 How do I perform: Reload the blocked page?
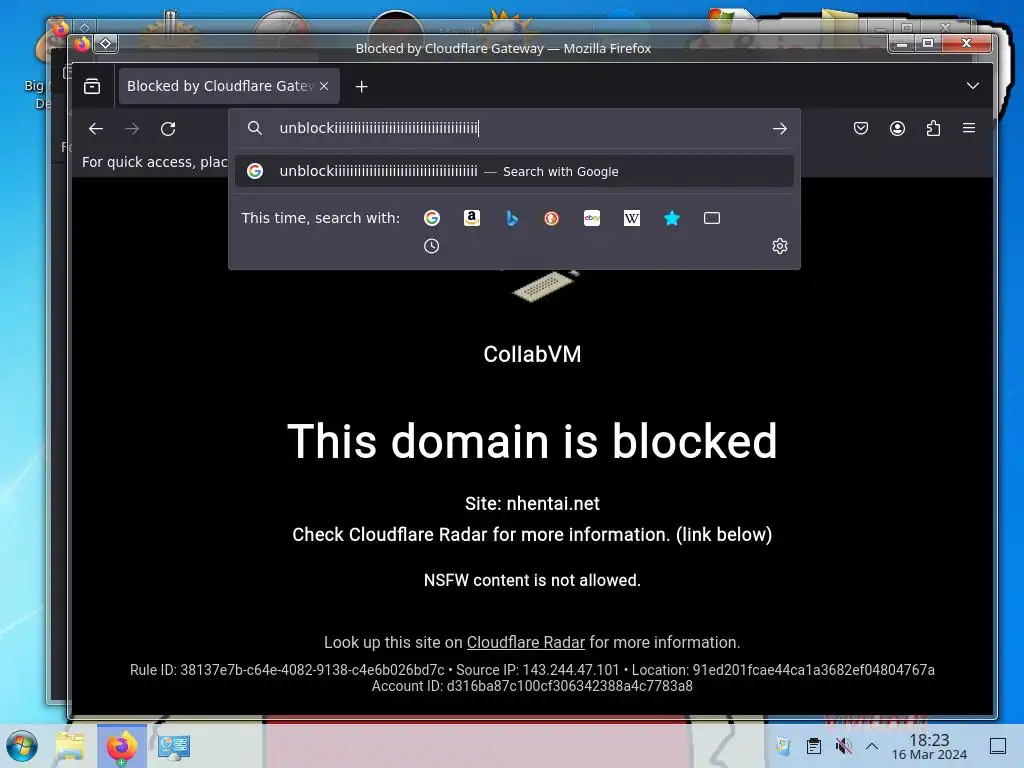[x=168, y=129]
